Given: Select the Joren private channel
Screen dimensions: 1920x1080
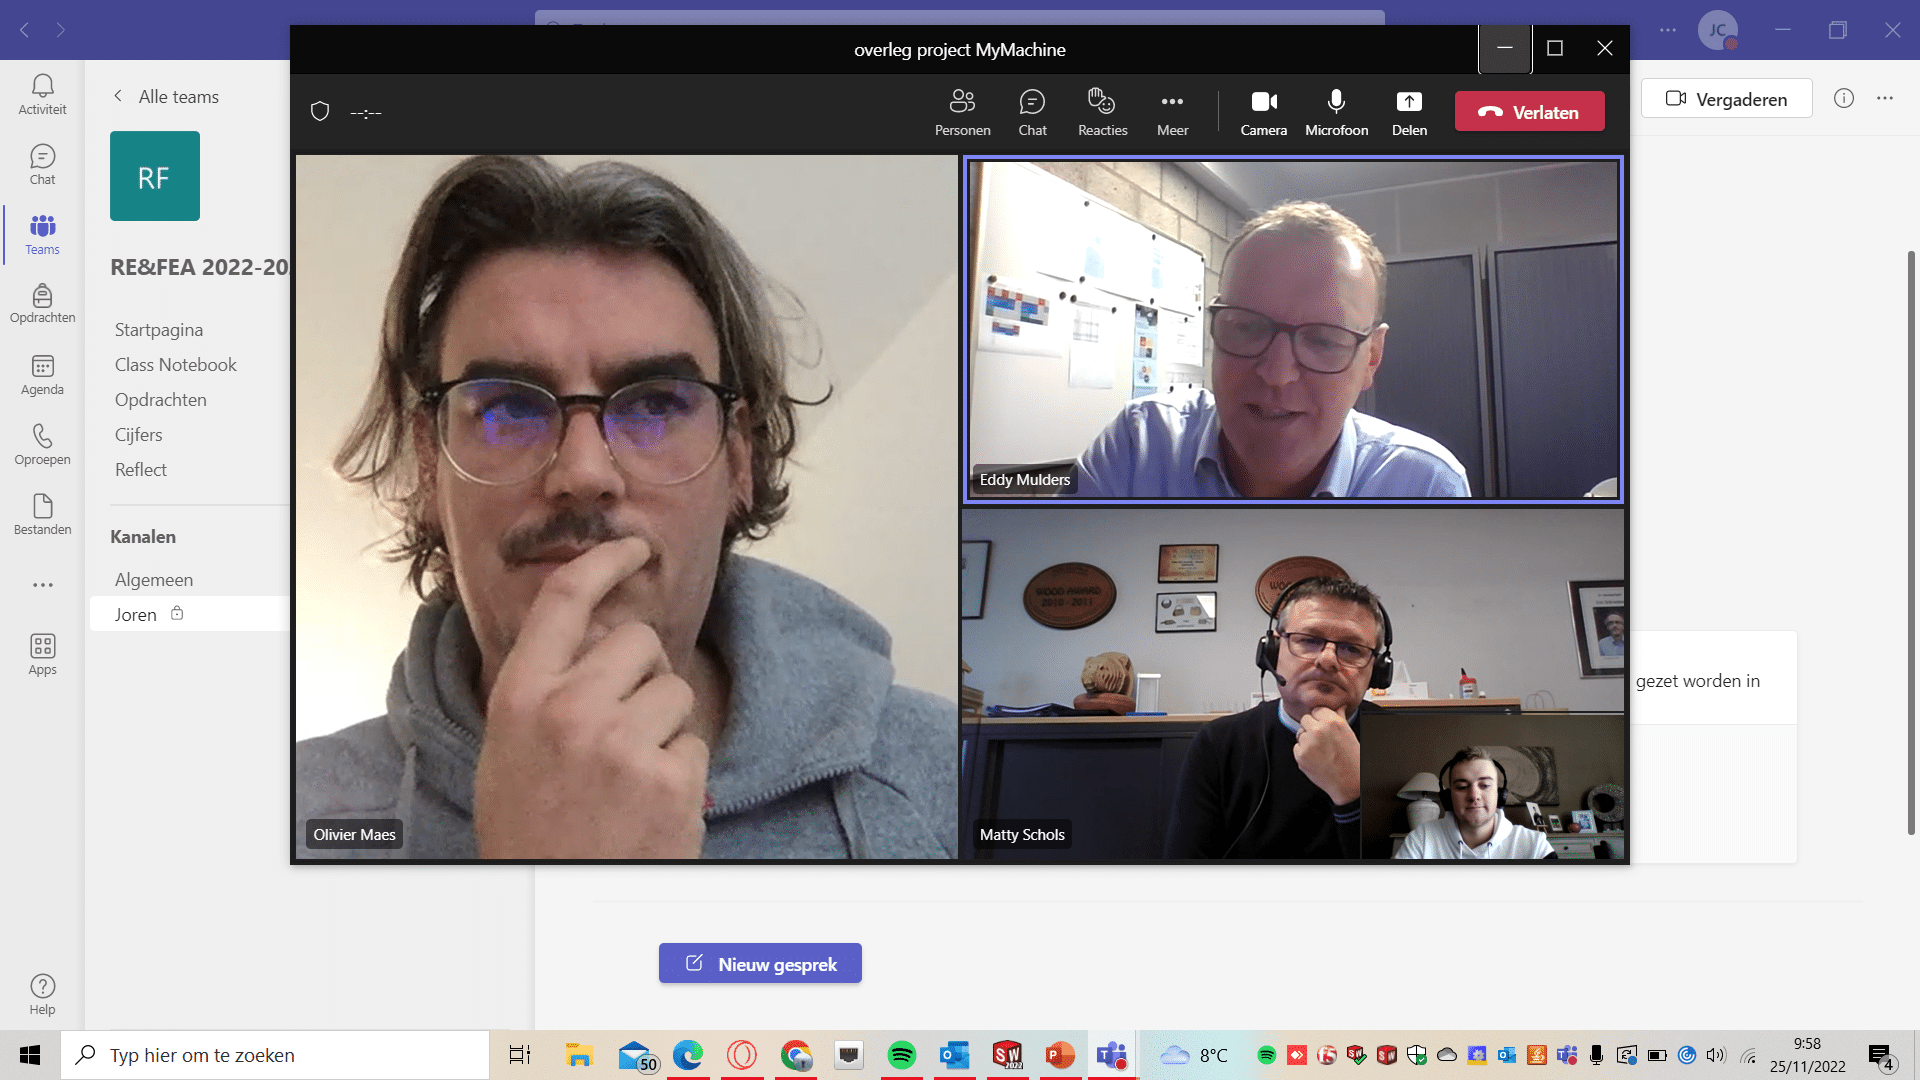Looking at the screenshot, I should point(190,613).
